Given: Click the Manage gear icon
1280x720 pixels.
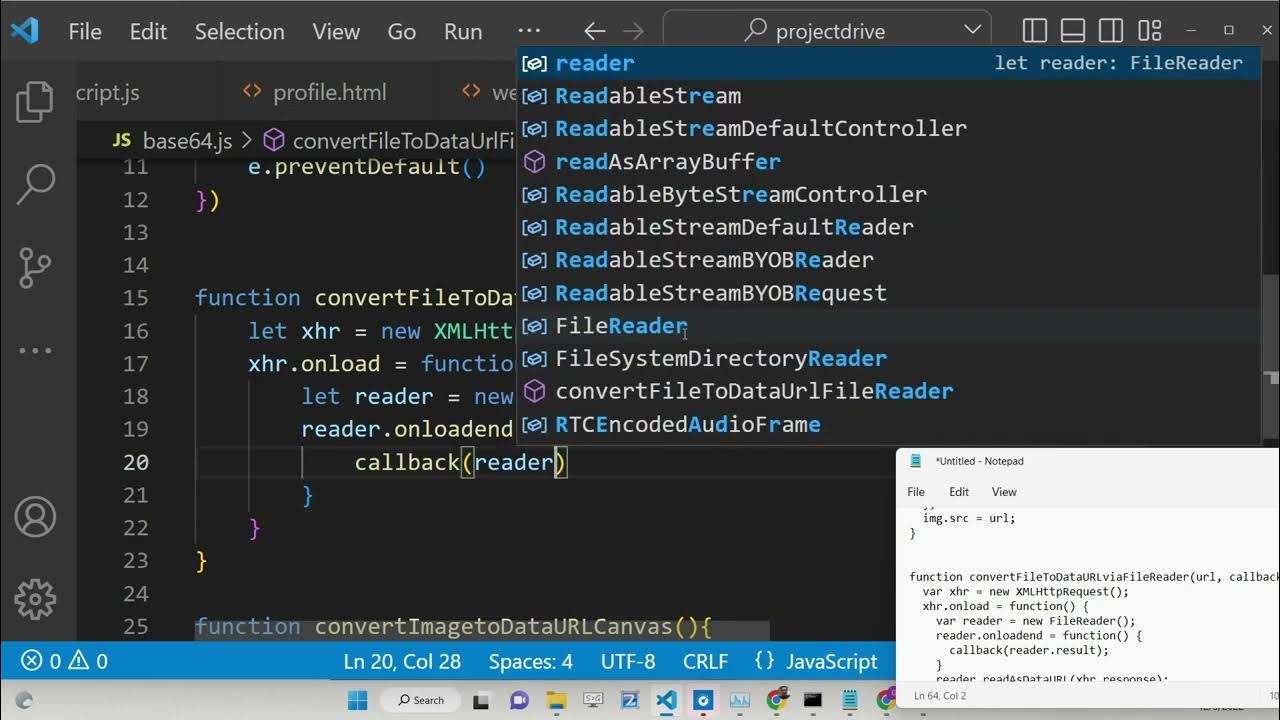Looking at the screenshot, I should (35, 598).
